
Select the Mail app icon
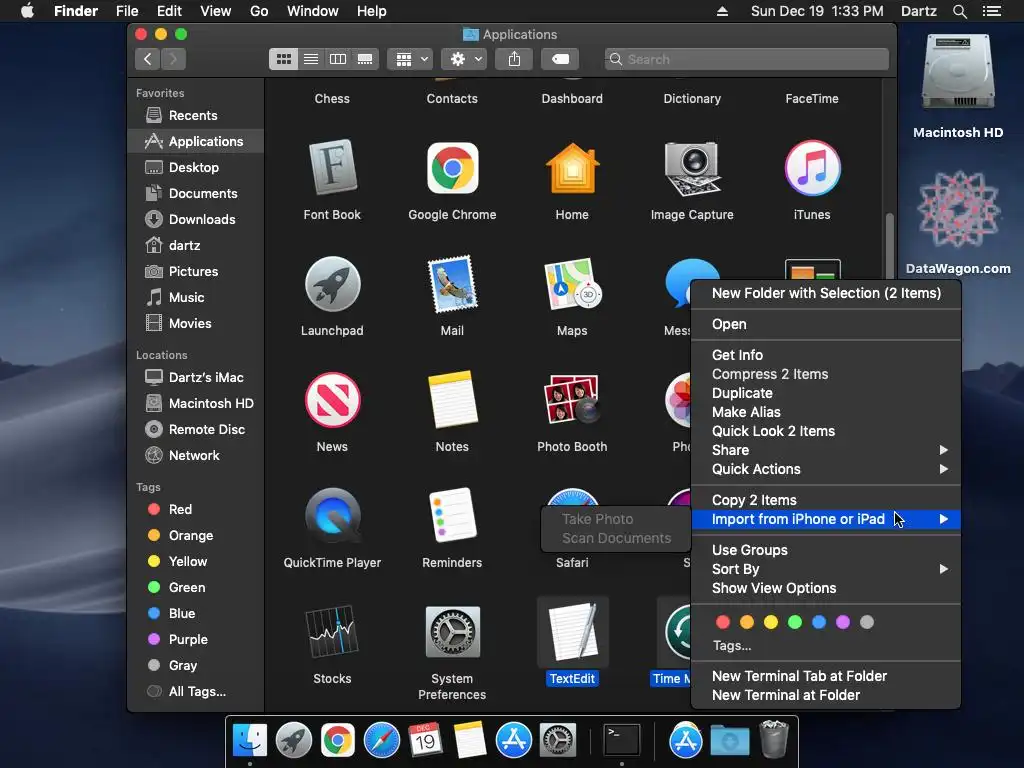[452, 284]
